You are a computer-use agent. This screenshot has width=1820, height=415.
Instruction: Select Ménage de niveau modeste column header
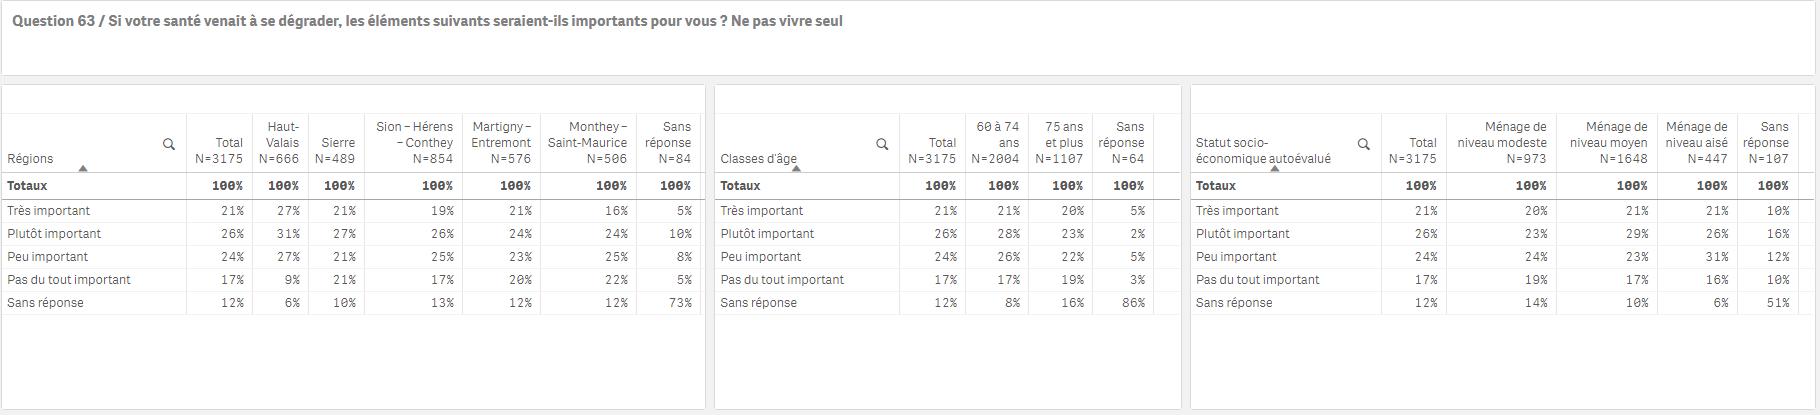coord(1501,143)
